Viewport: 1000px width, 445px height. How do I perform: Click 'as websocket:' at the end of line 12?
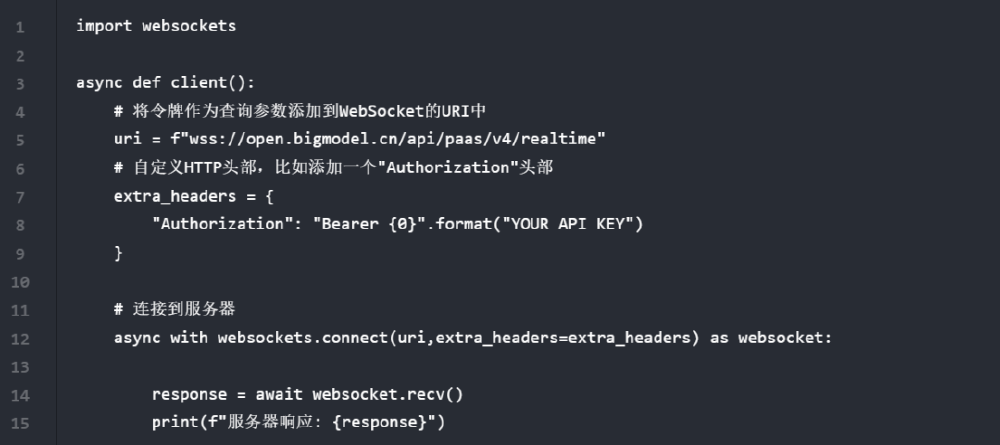click(x=770, y=338)
